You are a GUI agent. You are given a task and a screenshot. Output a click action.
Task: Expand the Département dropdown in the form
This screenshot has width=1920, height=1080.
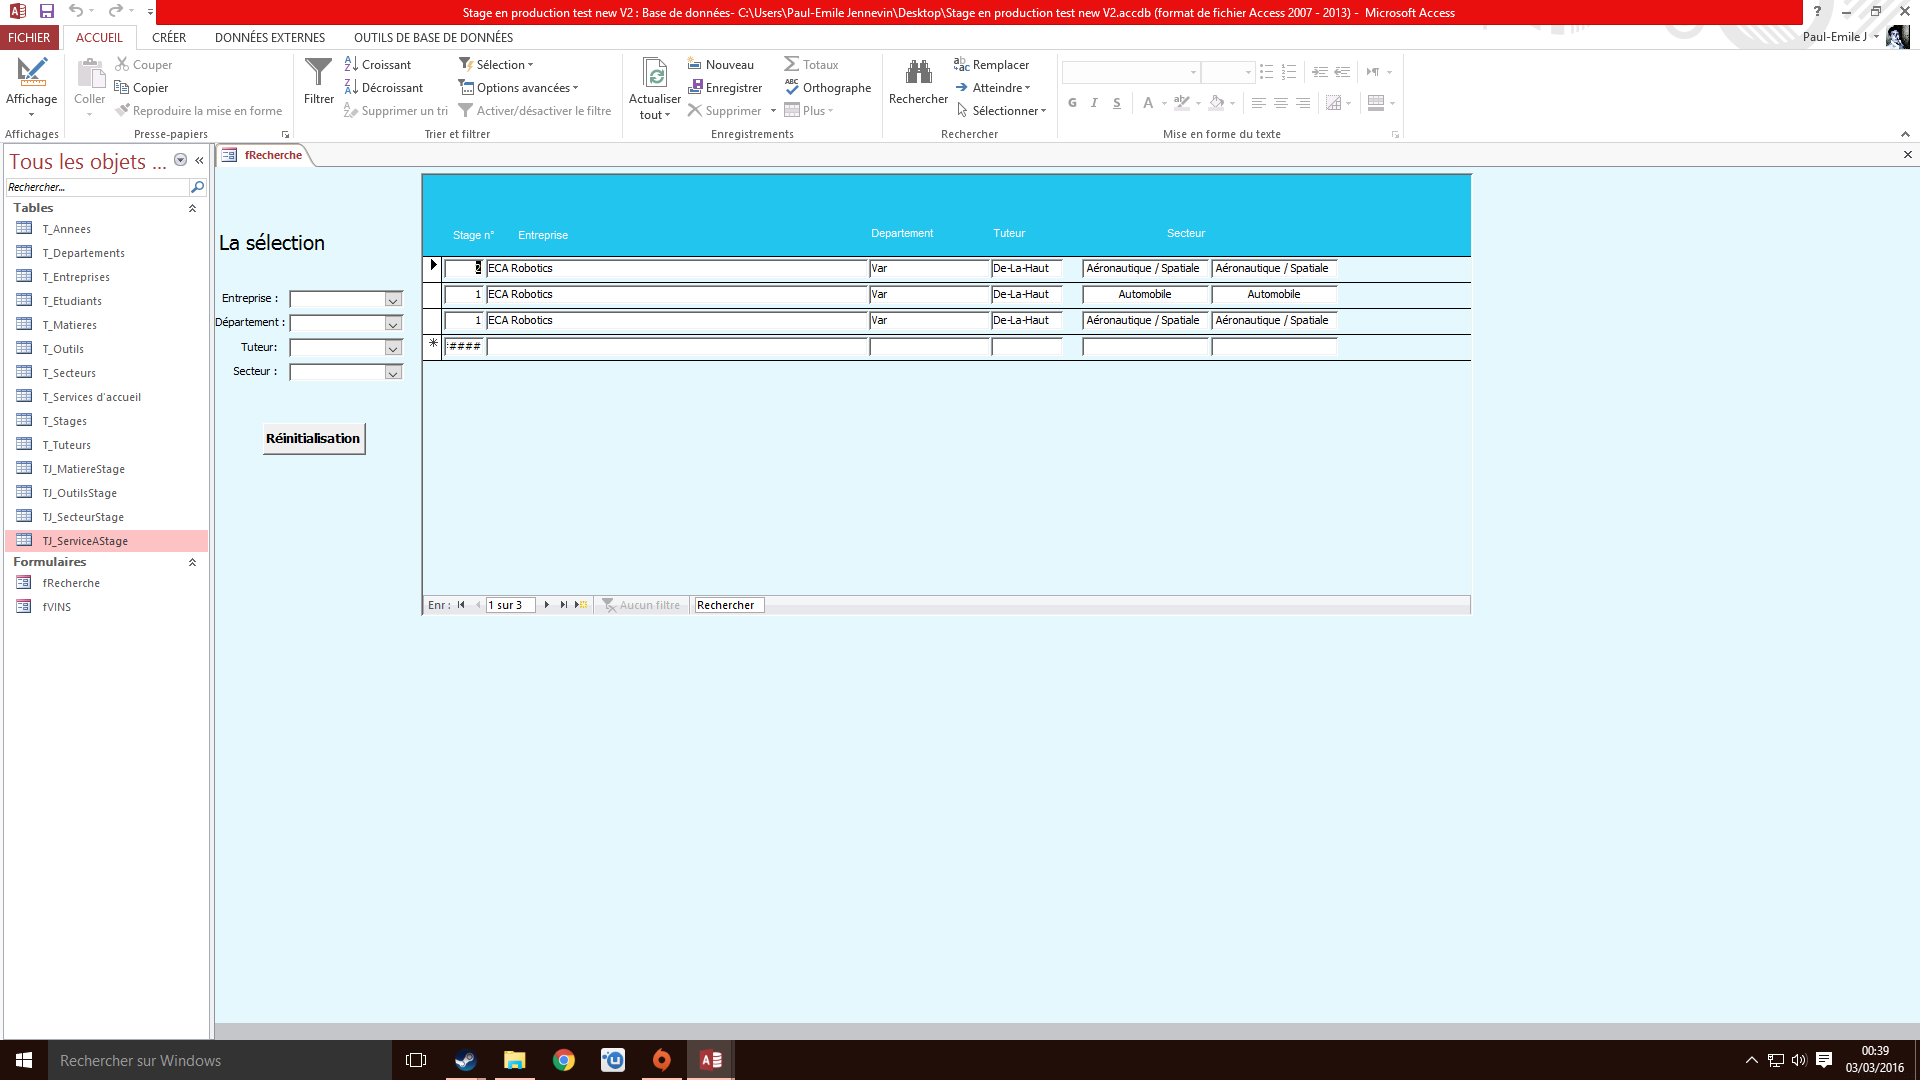[x=393, y=323]
